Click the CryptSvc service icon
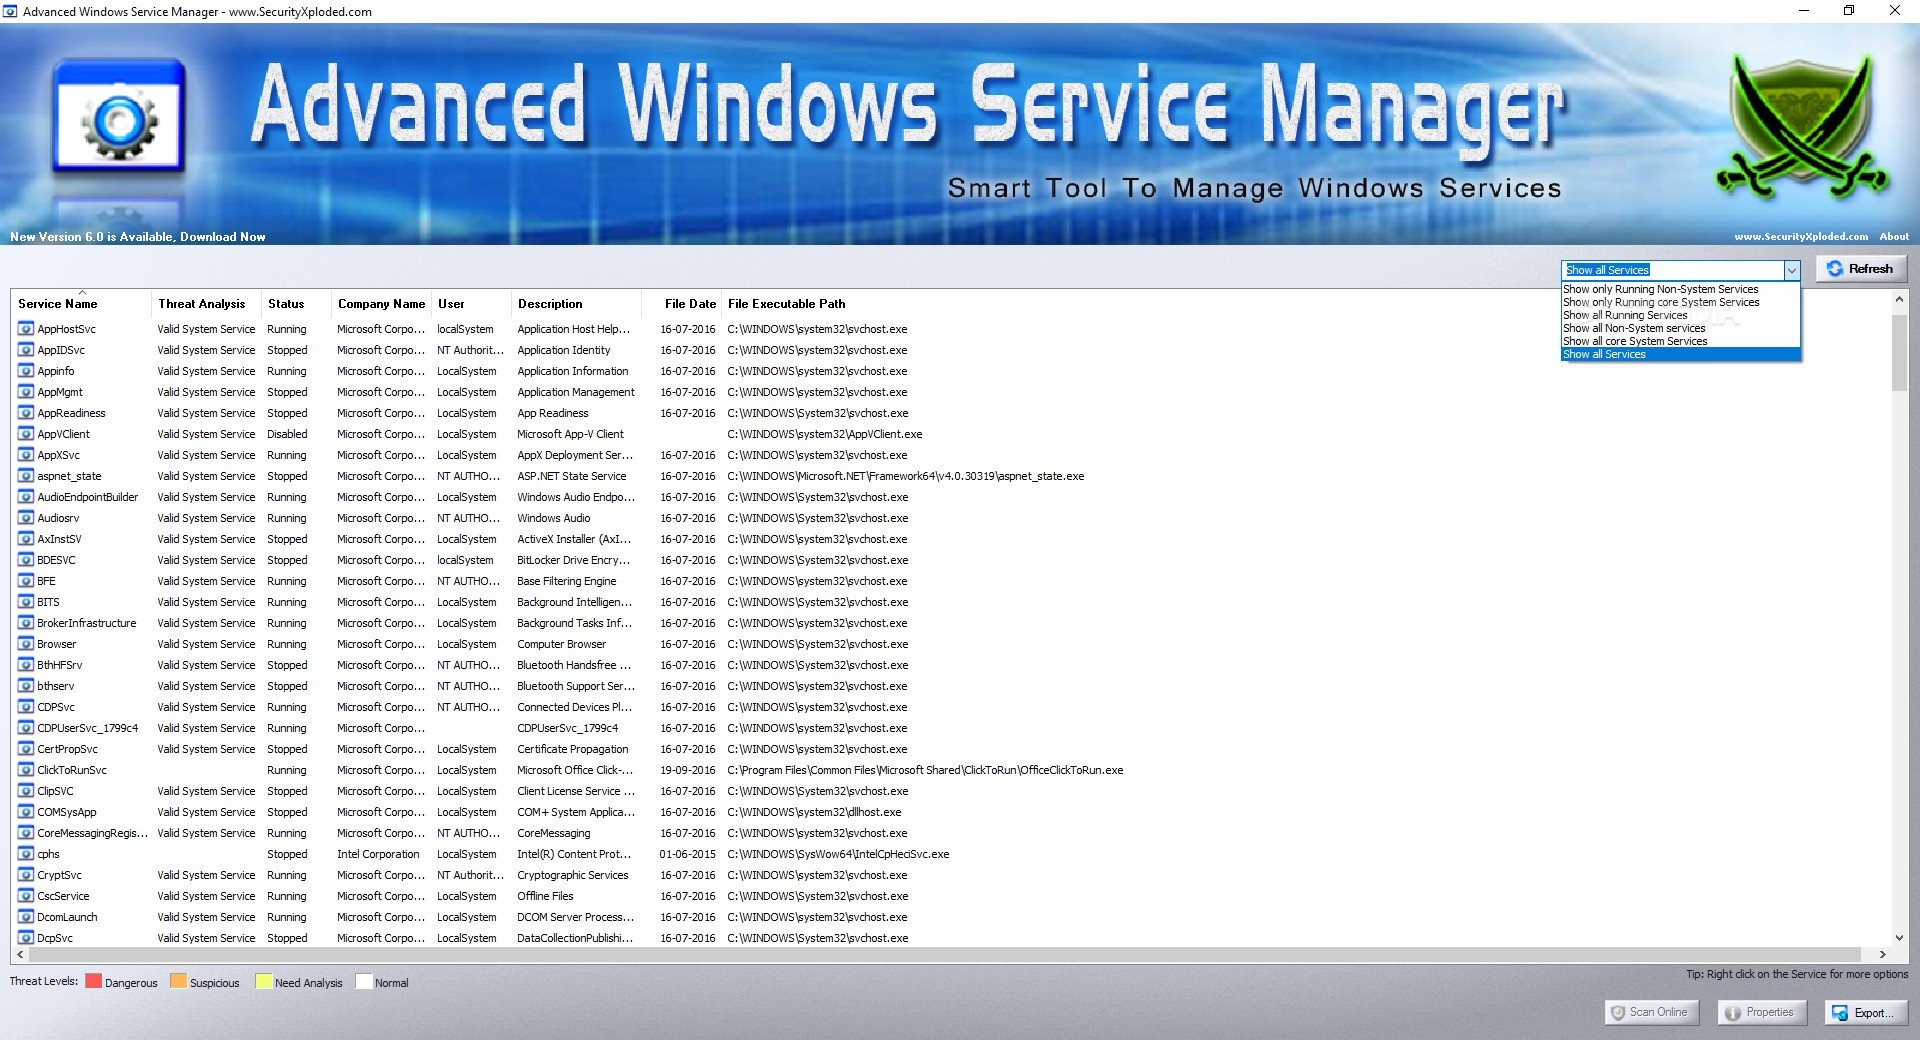The width and height of the screenshot is (1920, 1040). 26,874
